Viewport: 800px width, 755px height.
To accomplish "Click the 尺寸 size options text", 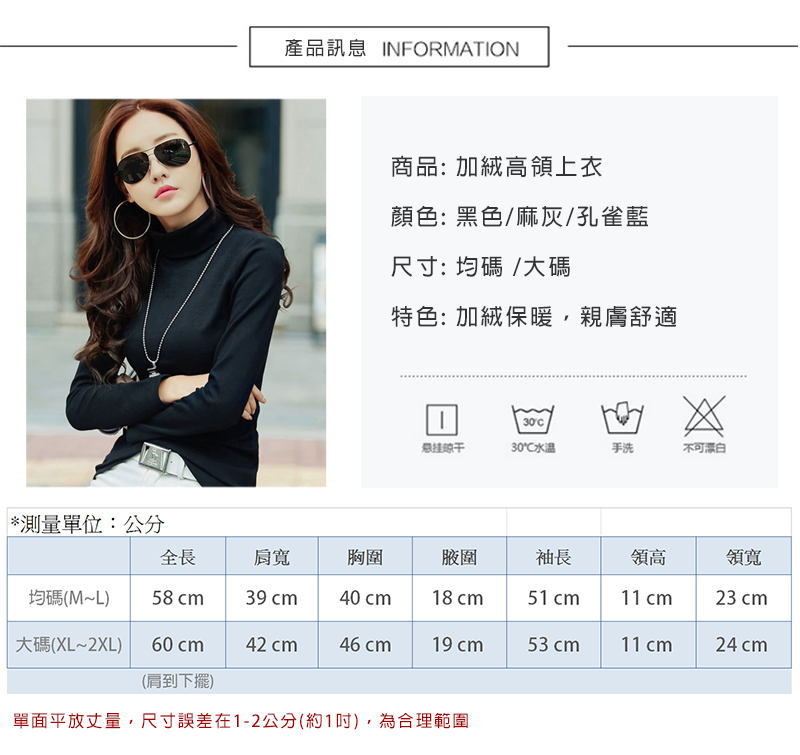I will coord(481,267).
